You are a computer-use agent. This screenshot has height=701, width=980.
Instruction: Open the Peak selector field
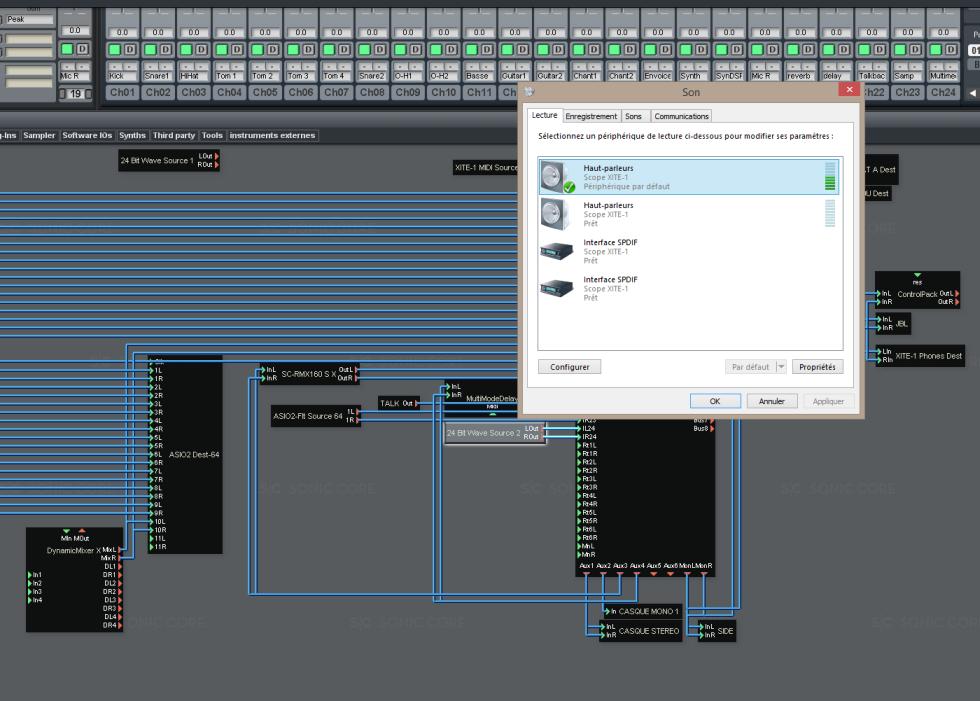pyautogui.click(x=30, y=19)
